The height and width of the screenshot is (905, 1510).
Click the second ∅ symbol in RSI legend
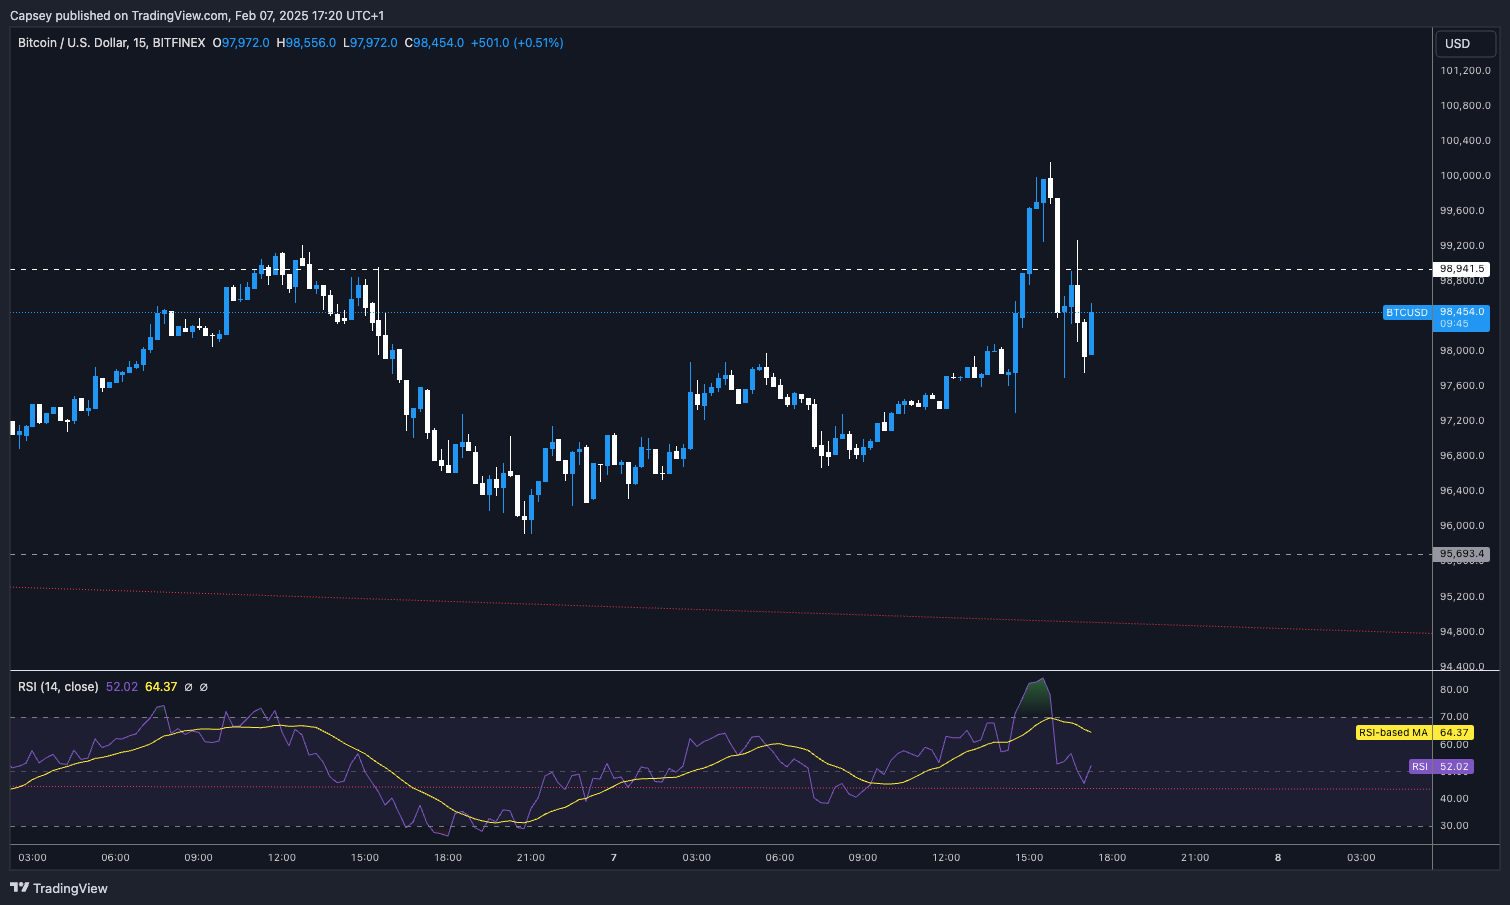point(204,687)
